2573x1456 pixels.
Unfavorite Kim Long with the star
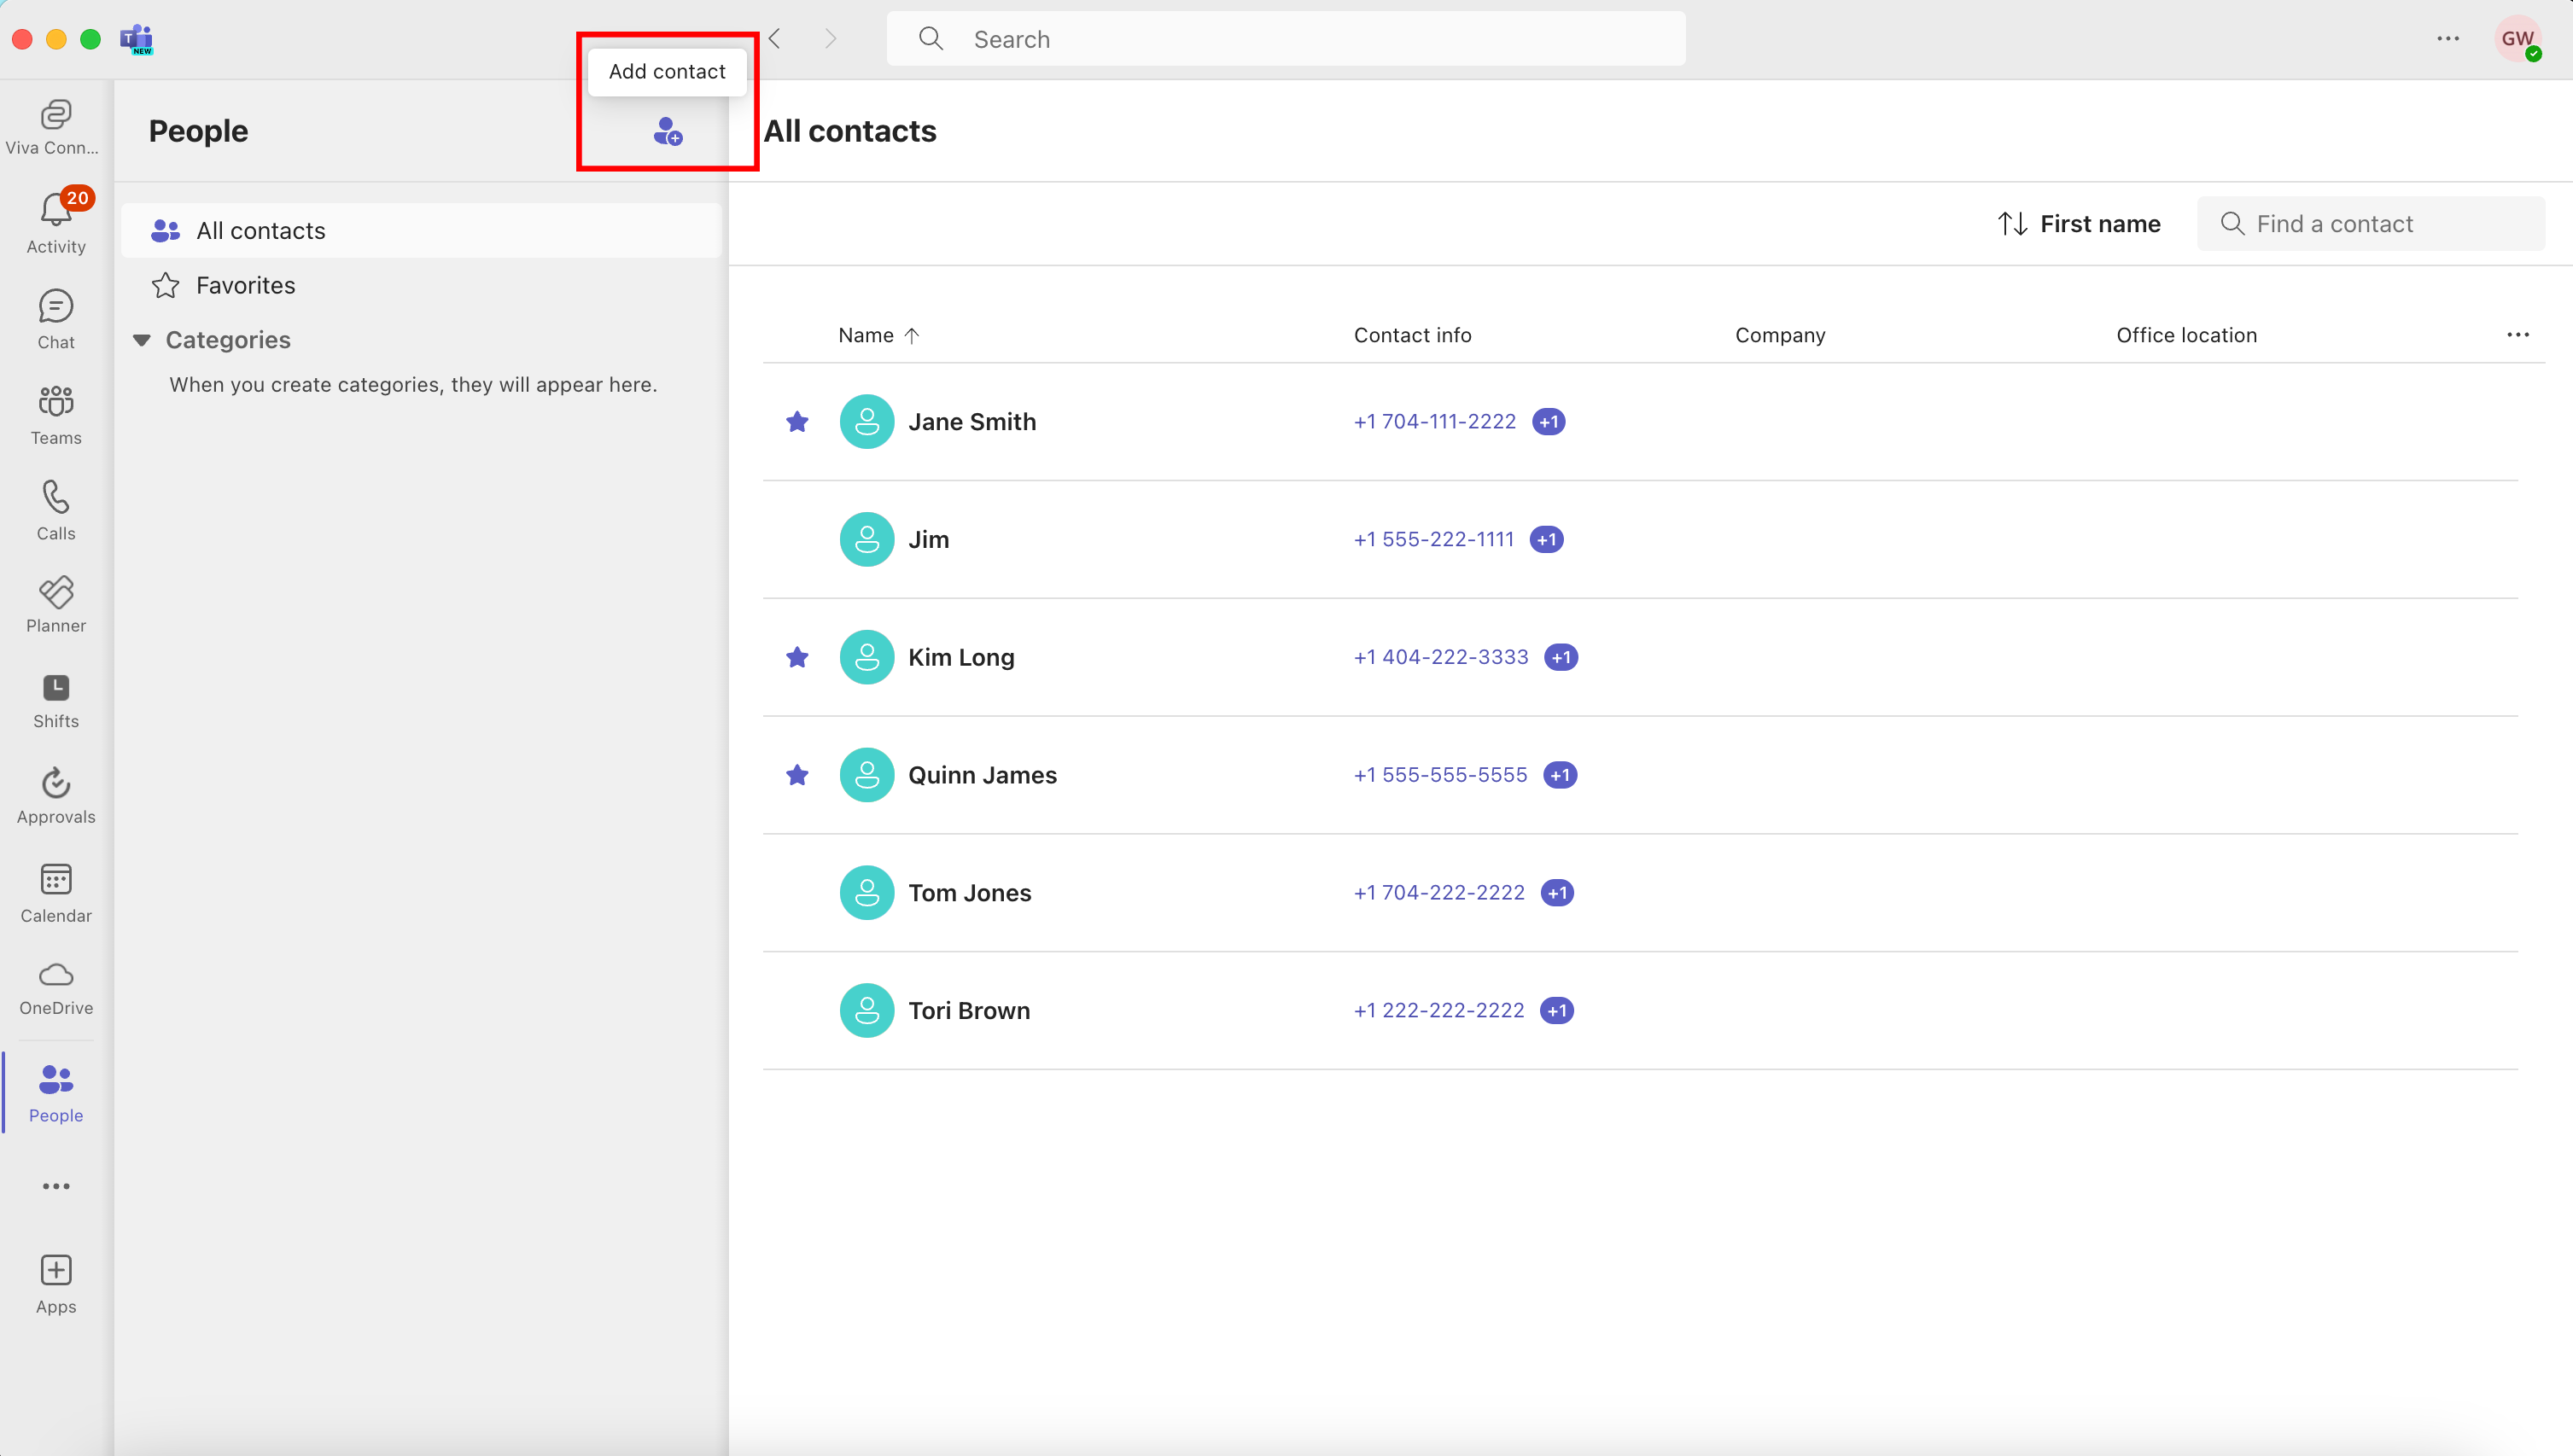797,657
